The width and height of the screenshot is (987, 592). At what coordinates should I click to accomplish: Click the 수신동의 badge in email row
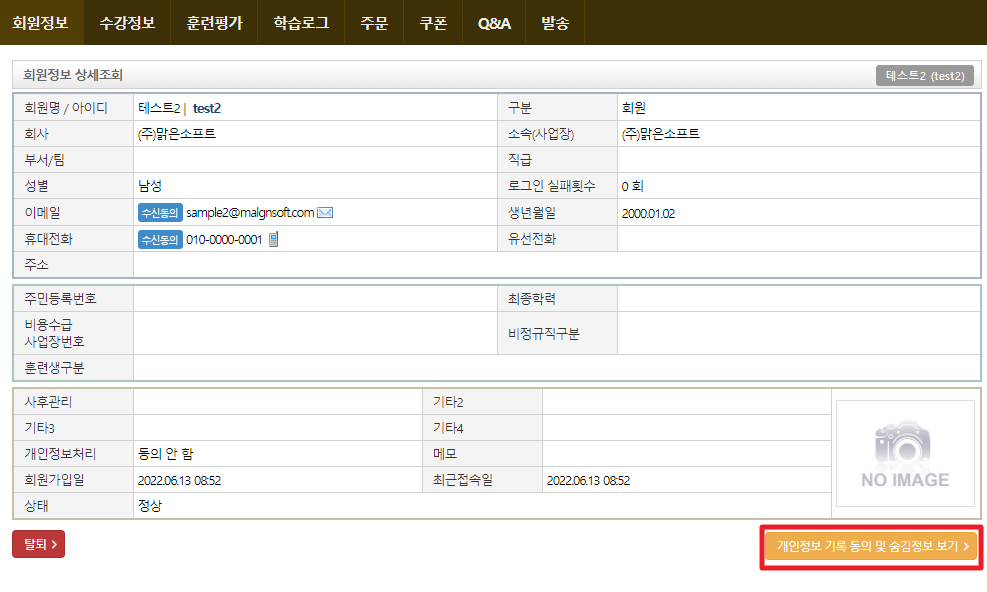point(160,212)
